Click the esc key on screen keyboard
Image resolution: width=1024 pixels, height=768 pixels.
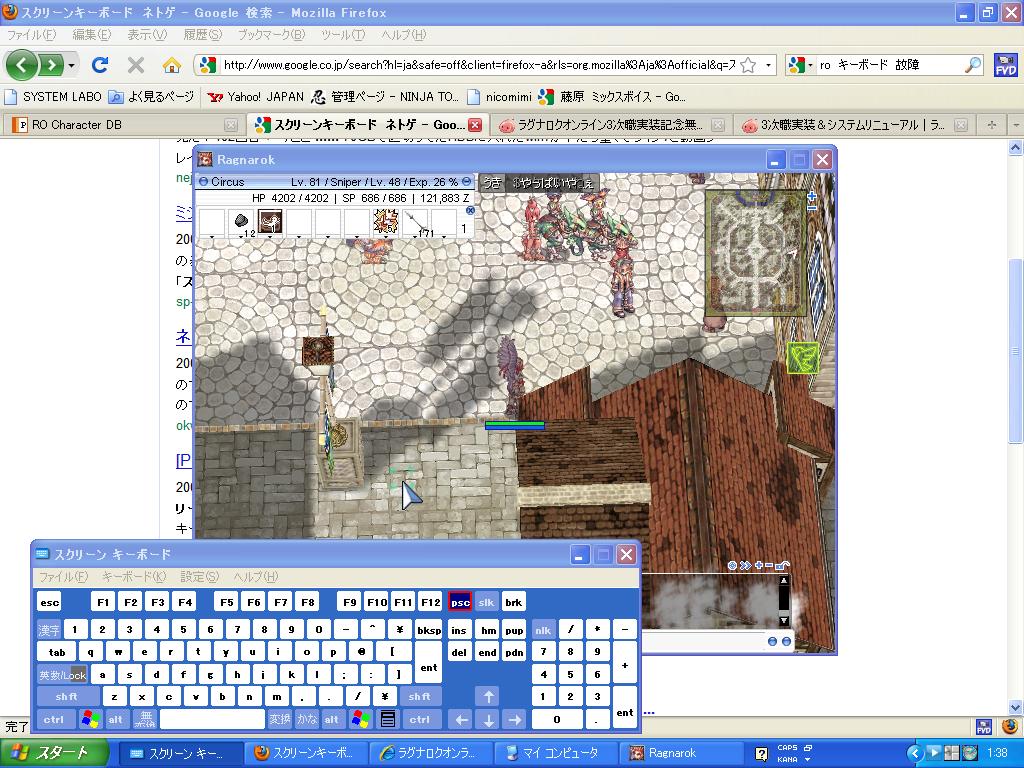pos(50,602)
